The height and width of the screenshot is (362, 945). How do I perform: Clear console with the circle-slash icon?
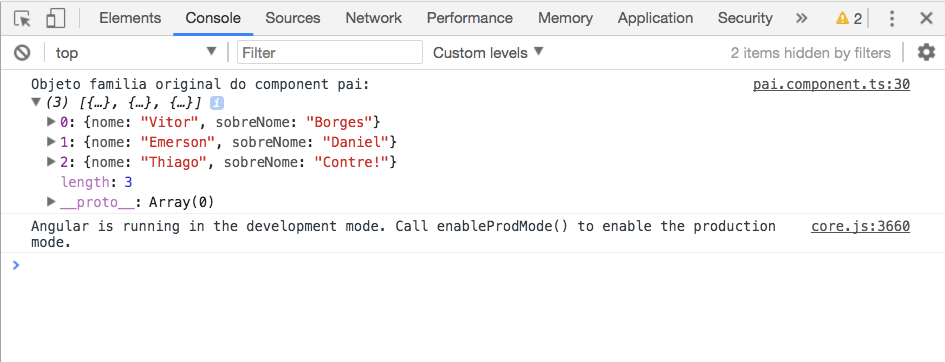click(22, 53)
